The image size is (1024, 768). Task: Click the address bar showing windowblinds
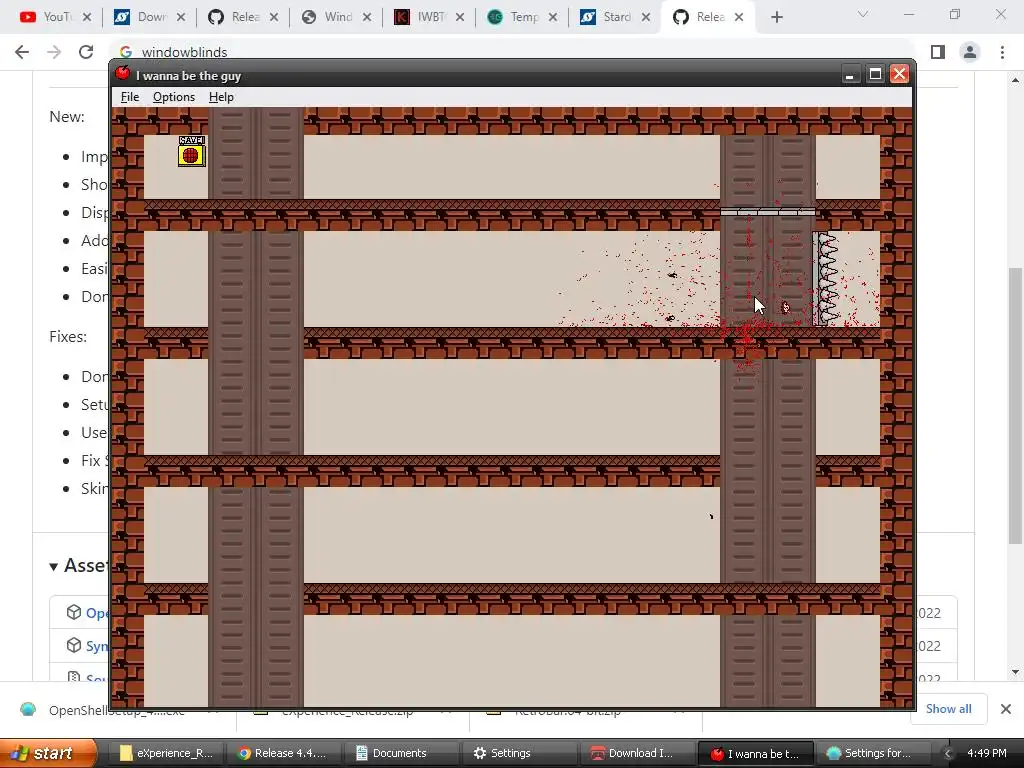[513, 52]
